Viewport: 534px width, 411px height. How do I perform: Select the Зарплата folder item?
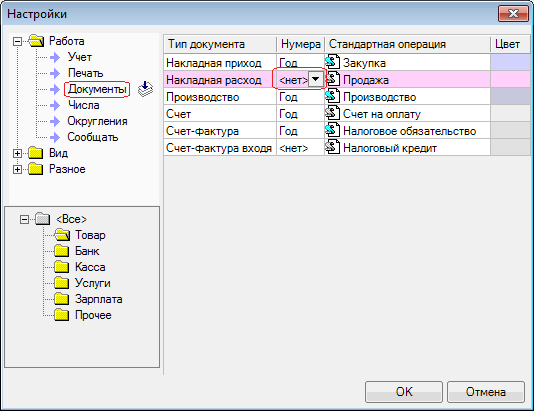[98, 299]
